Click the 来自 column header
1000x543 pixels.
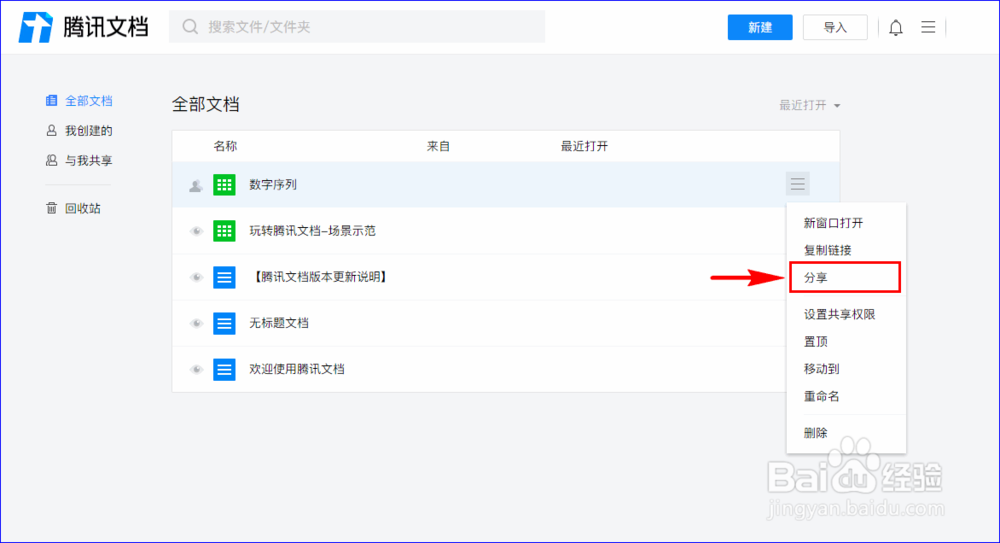click(439, 146)
